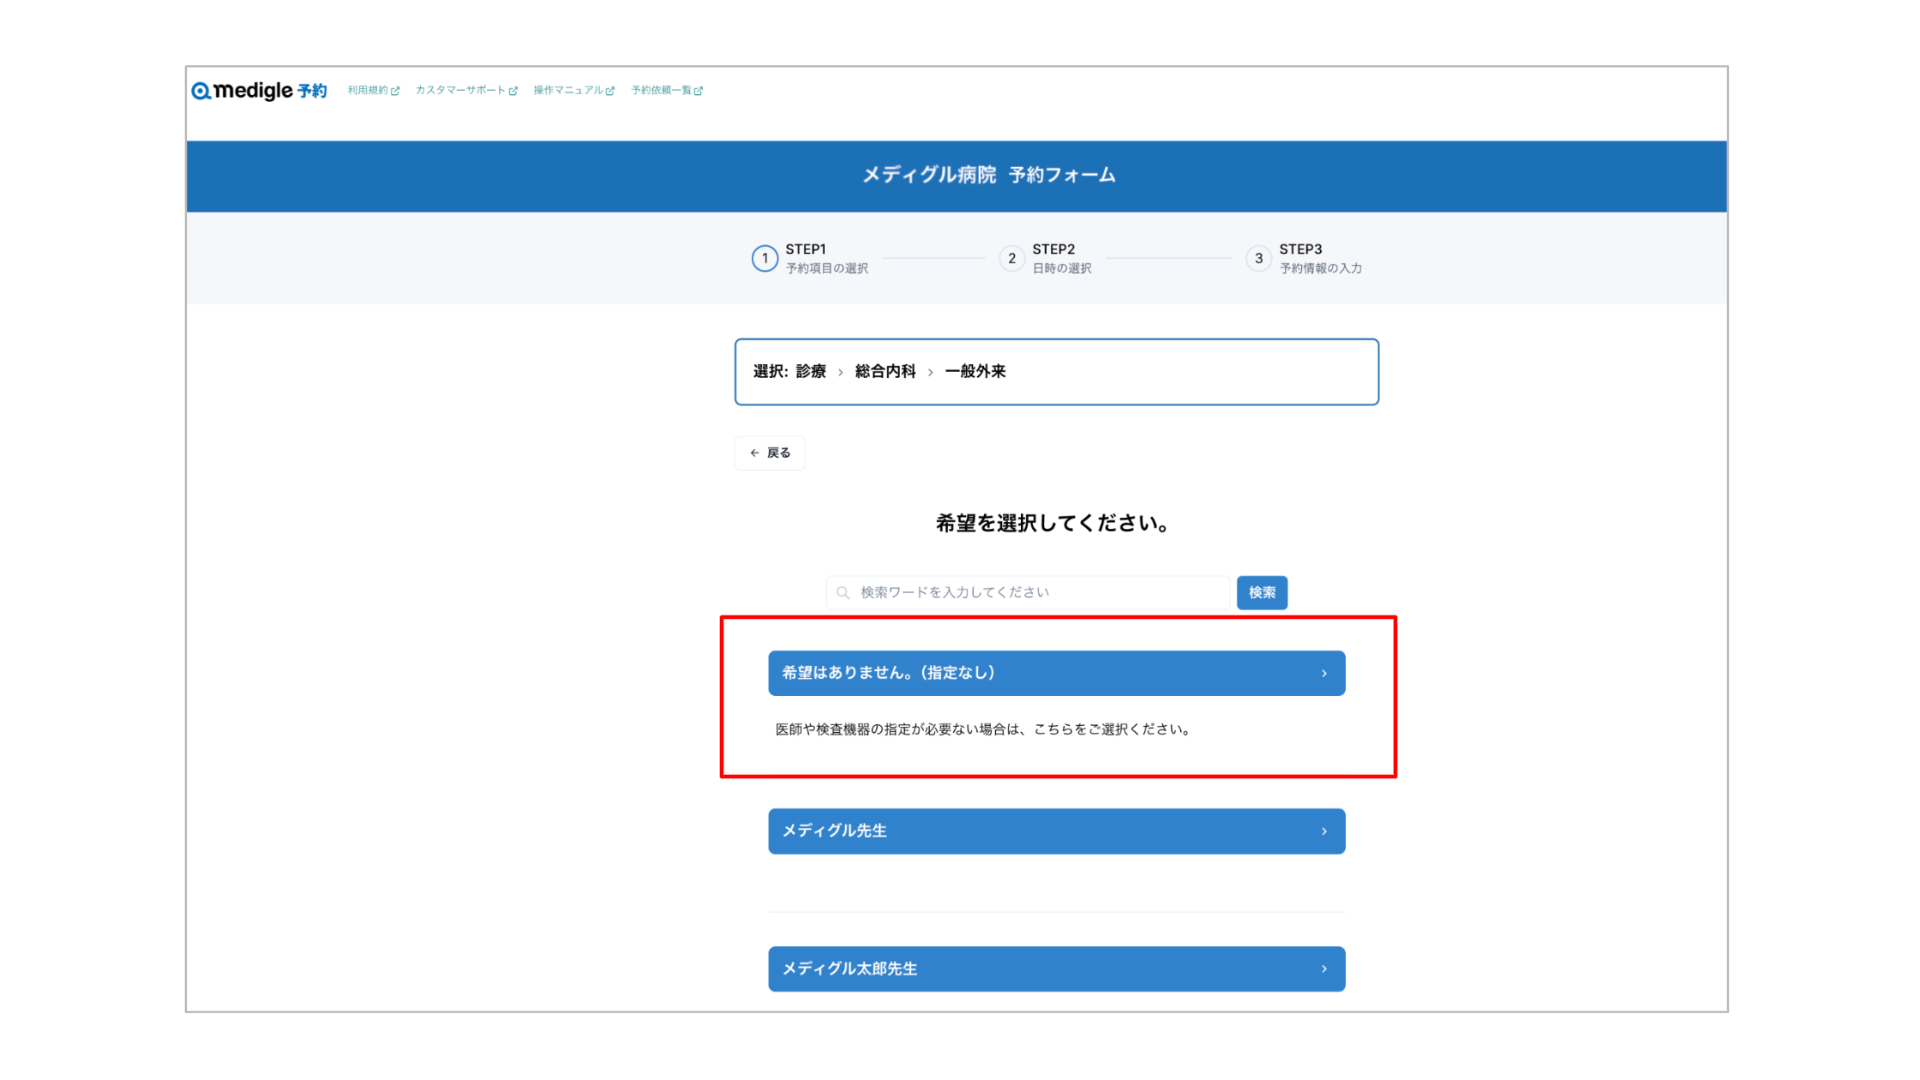Click the STEP2 circled number icon
The height and width of the screenshot is (1080, 1920).
(1012, 259)
